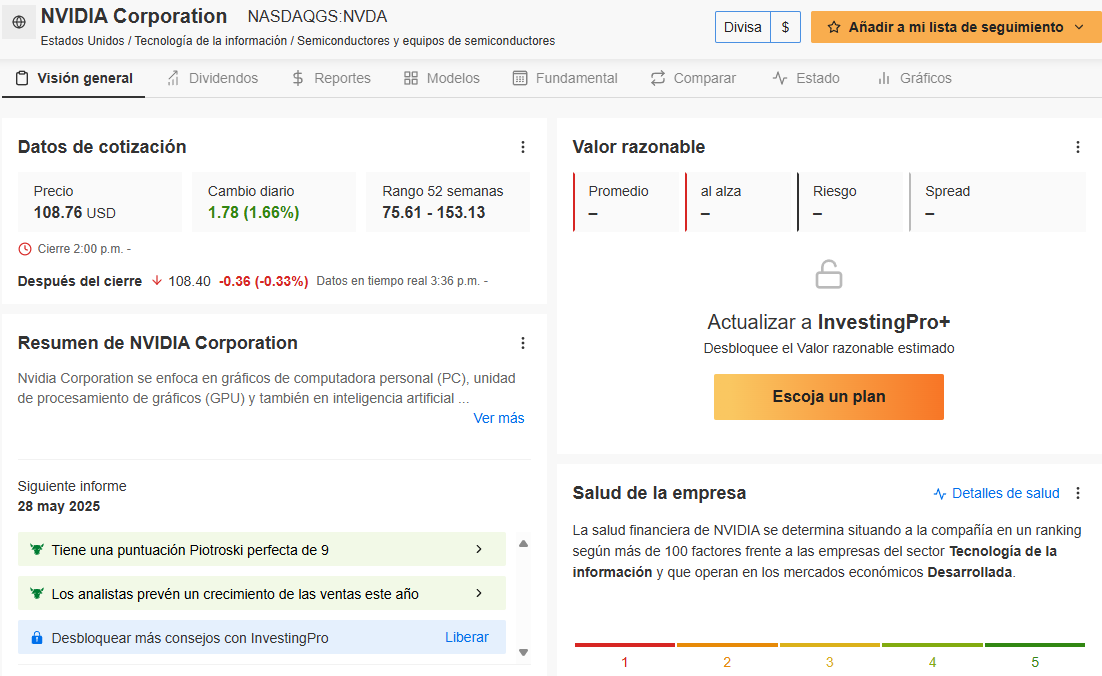Click the Dividendos tab chart icon
This screenshot has width=1102, height=676.
tap(173, 78)
